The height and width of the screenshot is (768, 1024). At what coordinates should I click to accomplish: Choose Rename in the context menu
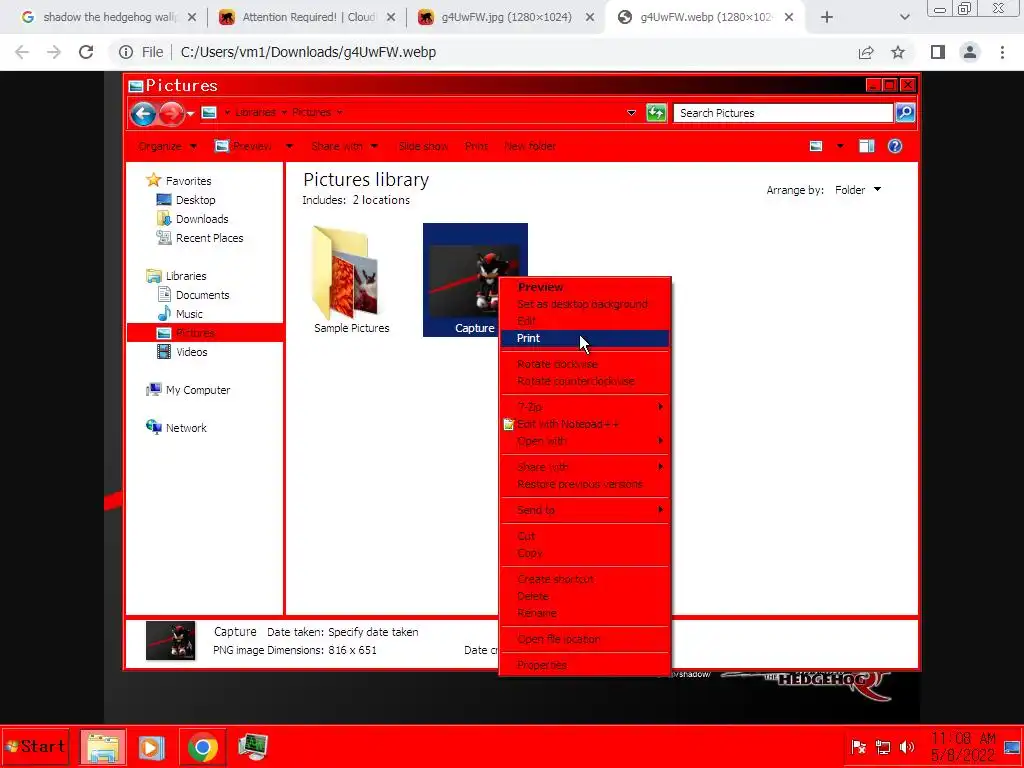[x=584, y=613]
